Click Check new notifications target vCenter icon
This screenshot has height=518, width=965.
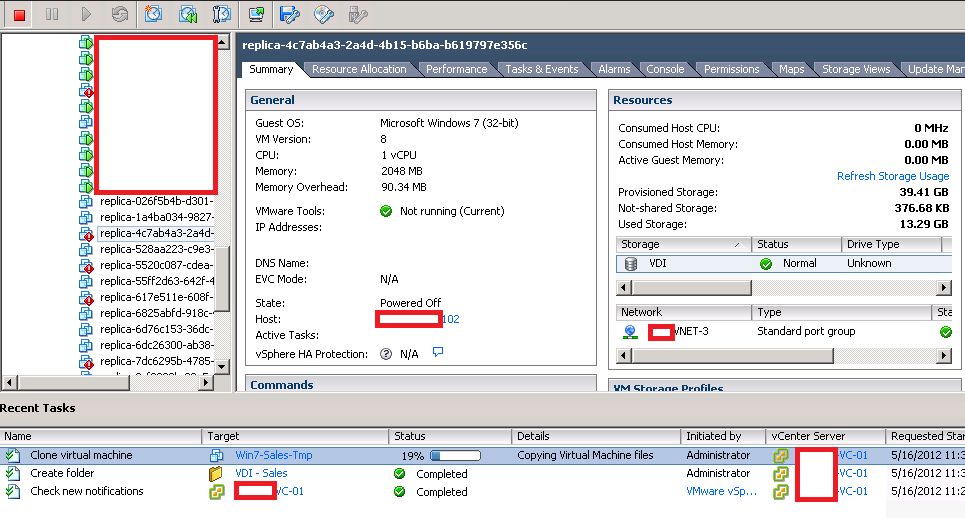pos(217,492)
